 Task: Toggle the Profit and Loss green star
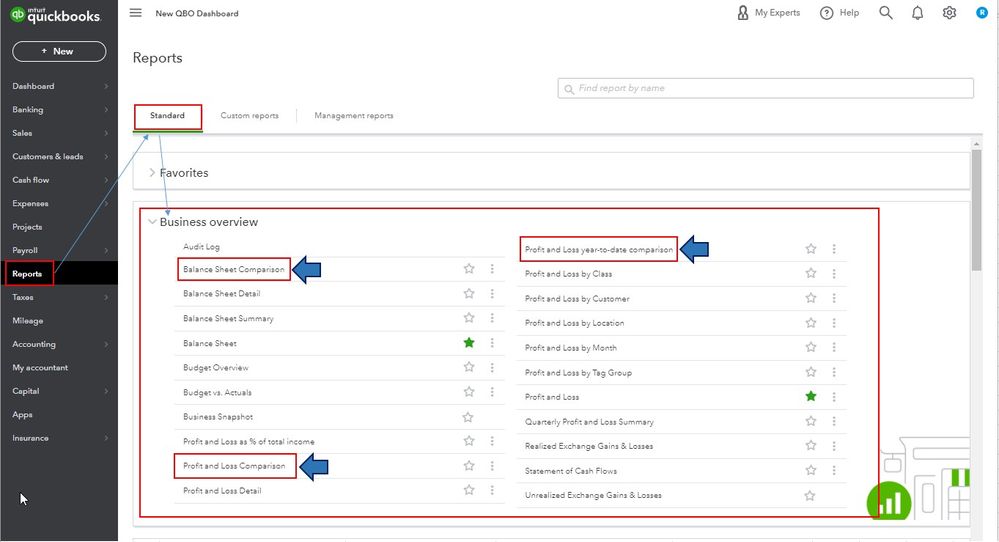pos(811,397)
